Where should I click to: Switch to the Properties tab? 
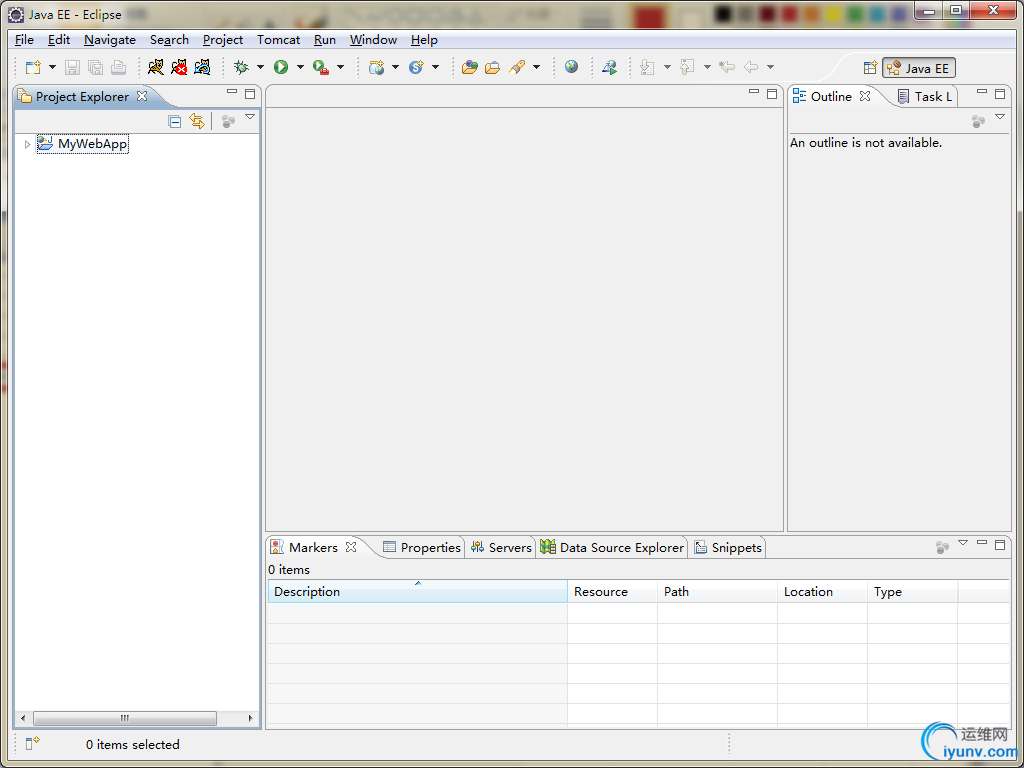422,547
